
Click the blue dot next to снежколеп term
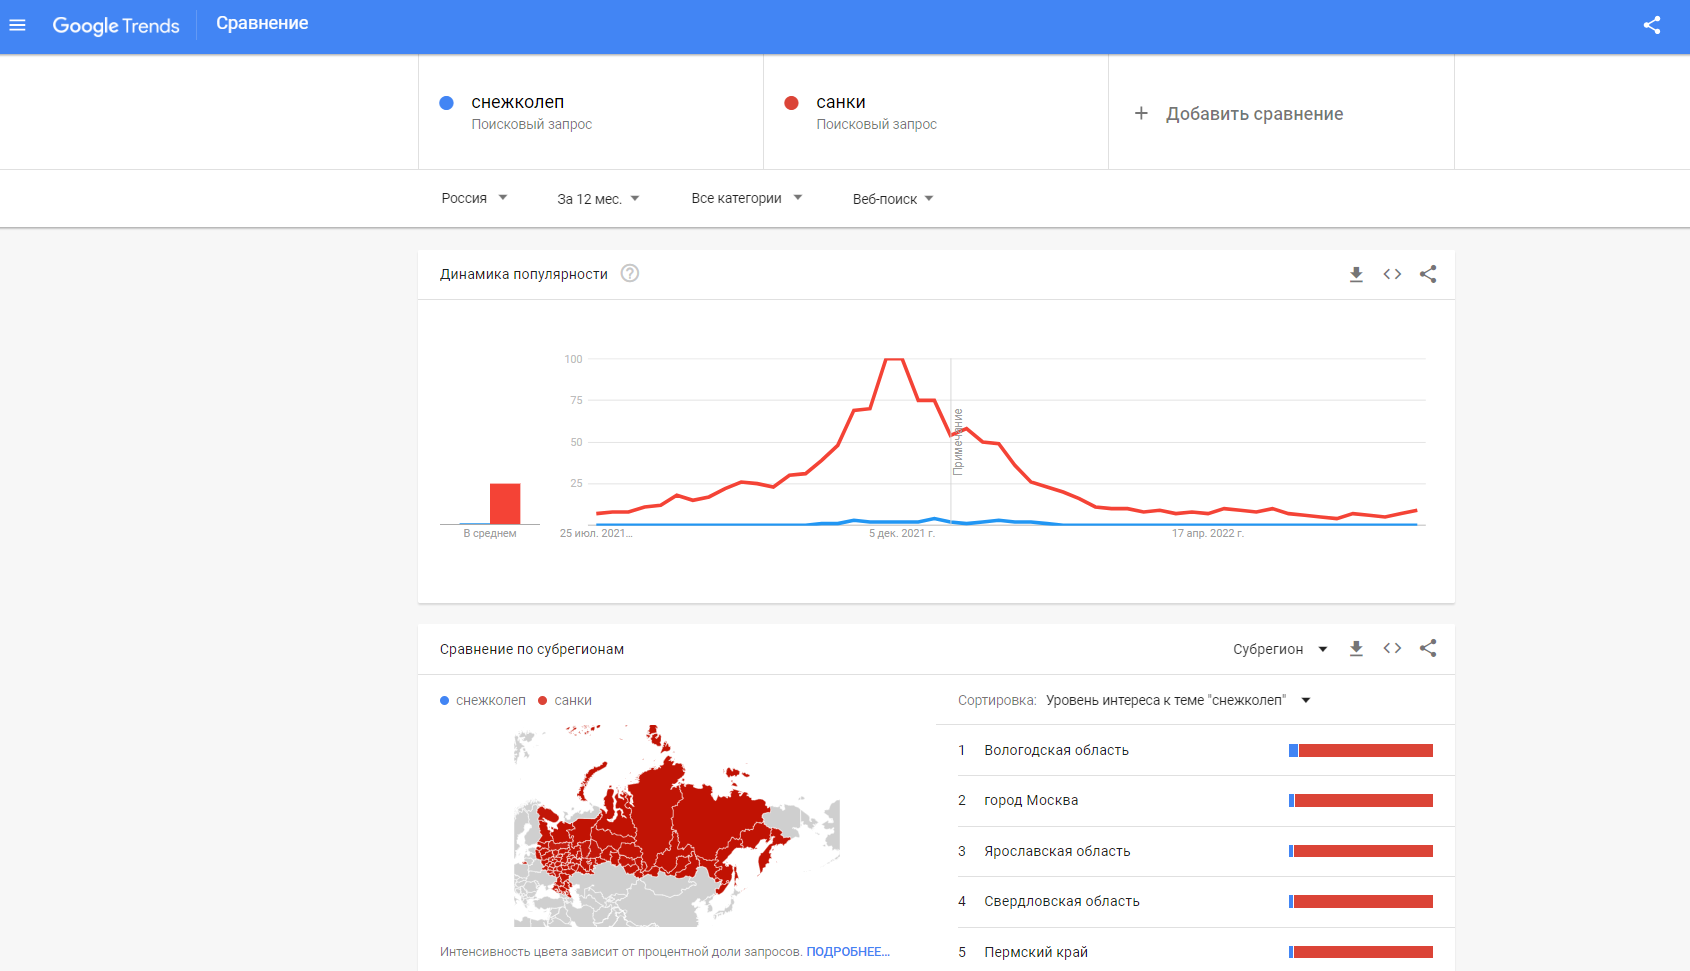pos(447,103)
